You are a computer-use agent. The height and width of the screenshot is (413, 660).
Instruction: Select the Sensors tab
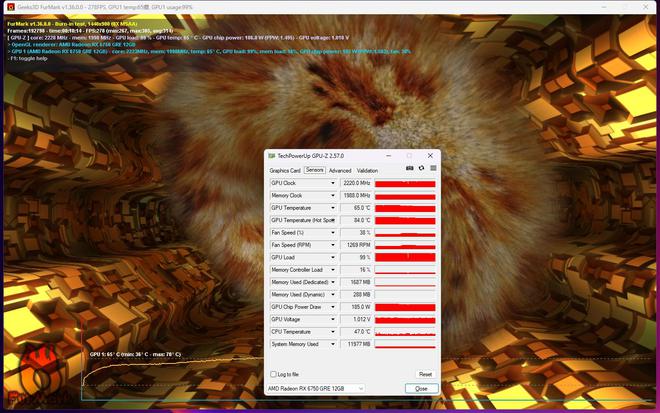tap(314, 170)
